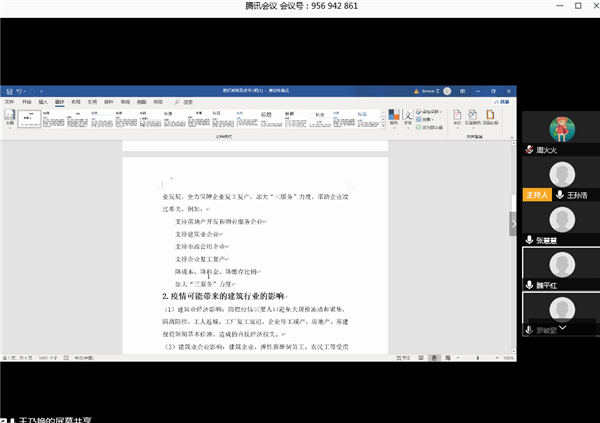Click microphone icon next to 王孙浩

560,195
